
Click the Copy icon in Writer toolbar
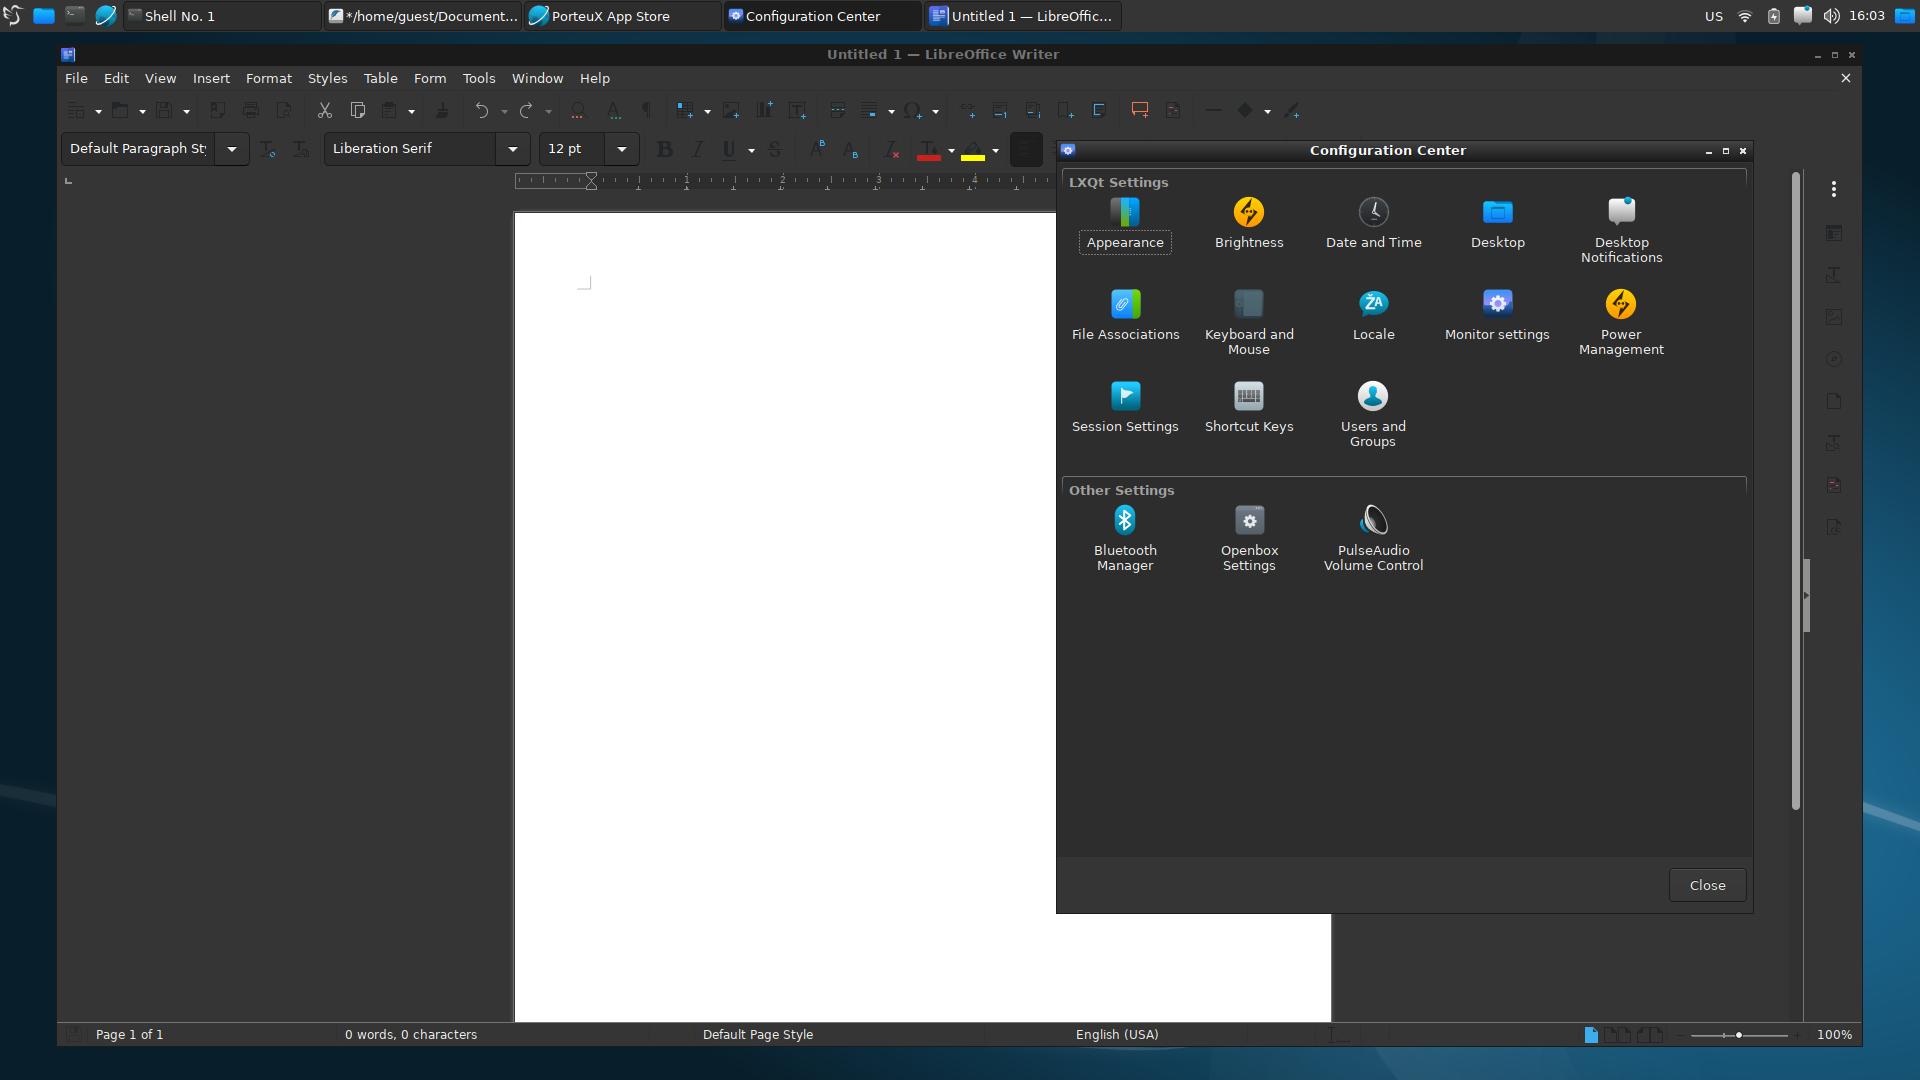coord(357,111)
